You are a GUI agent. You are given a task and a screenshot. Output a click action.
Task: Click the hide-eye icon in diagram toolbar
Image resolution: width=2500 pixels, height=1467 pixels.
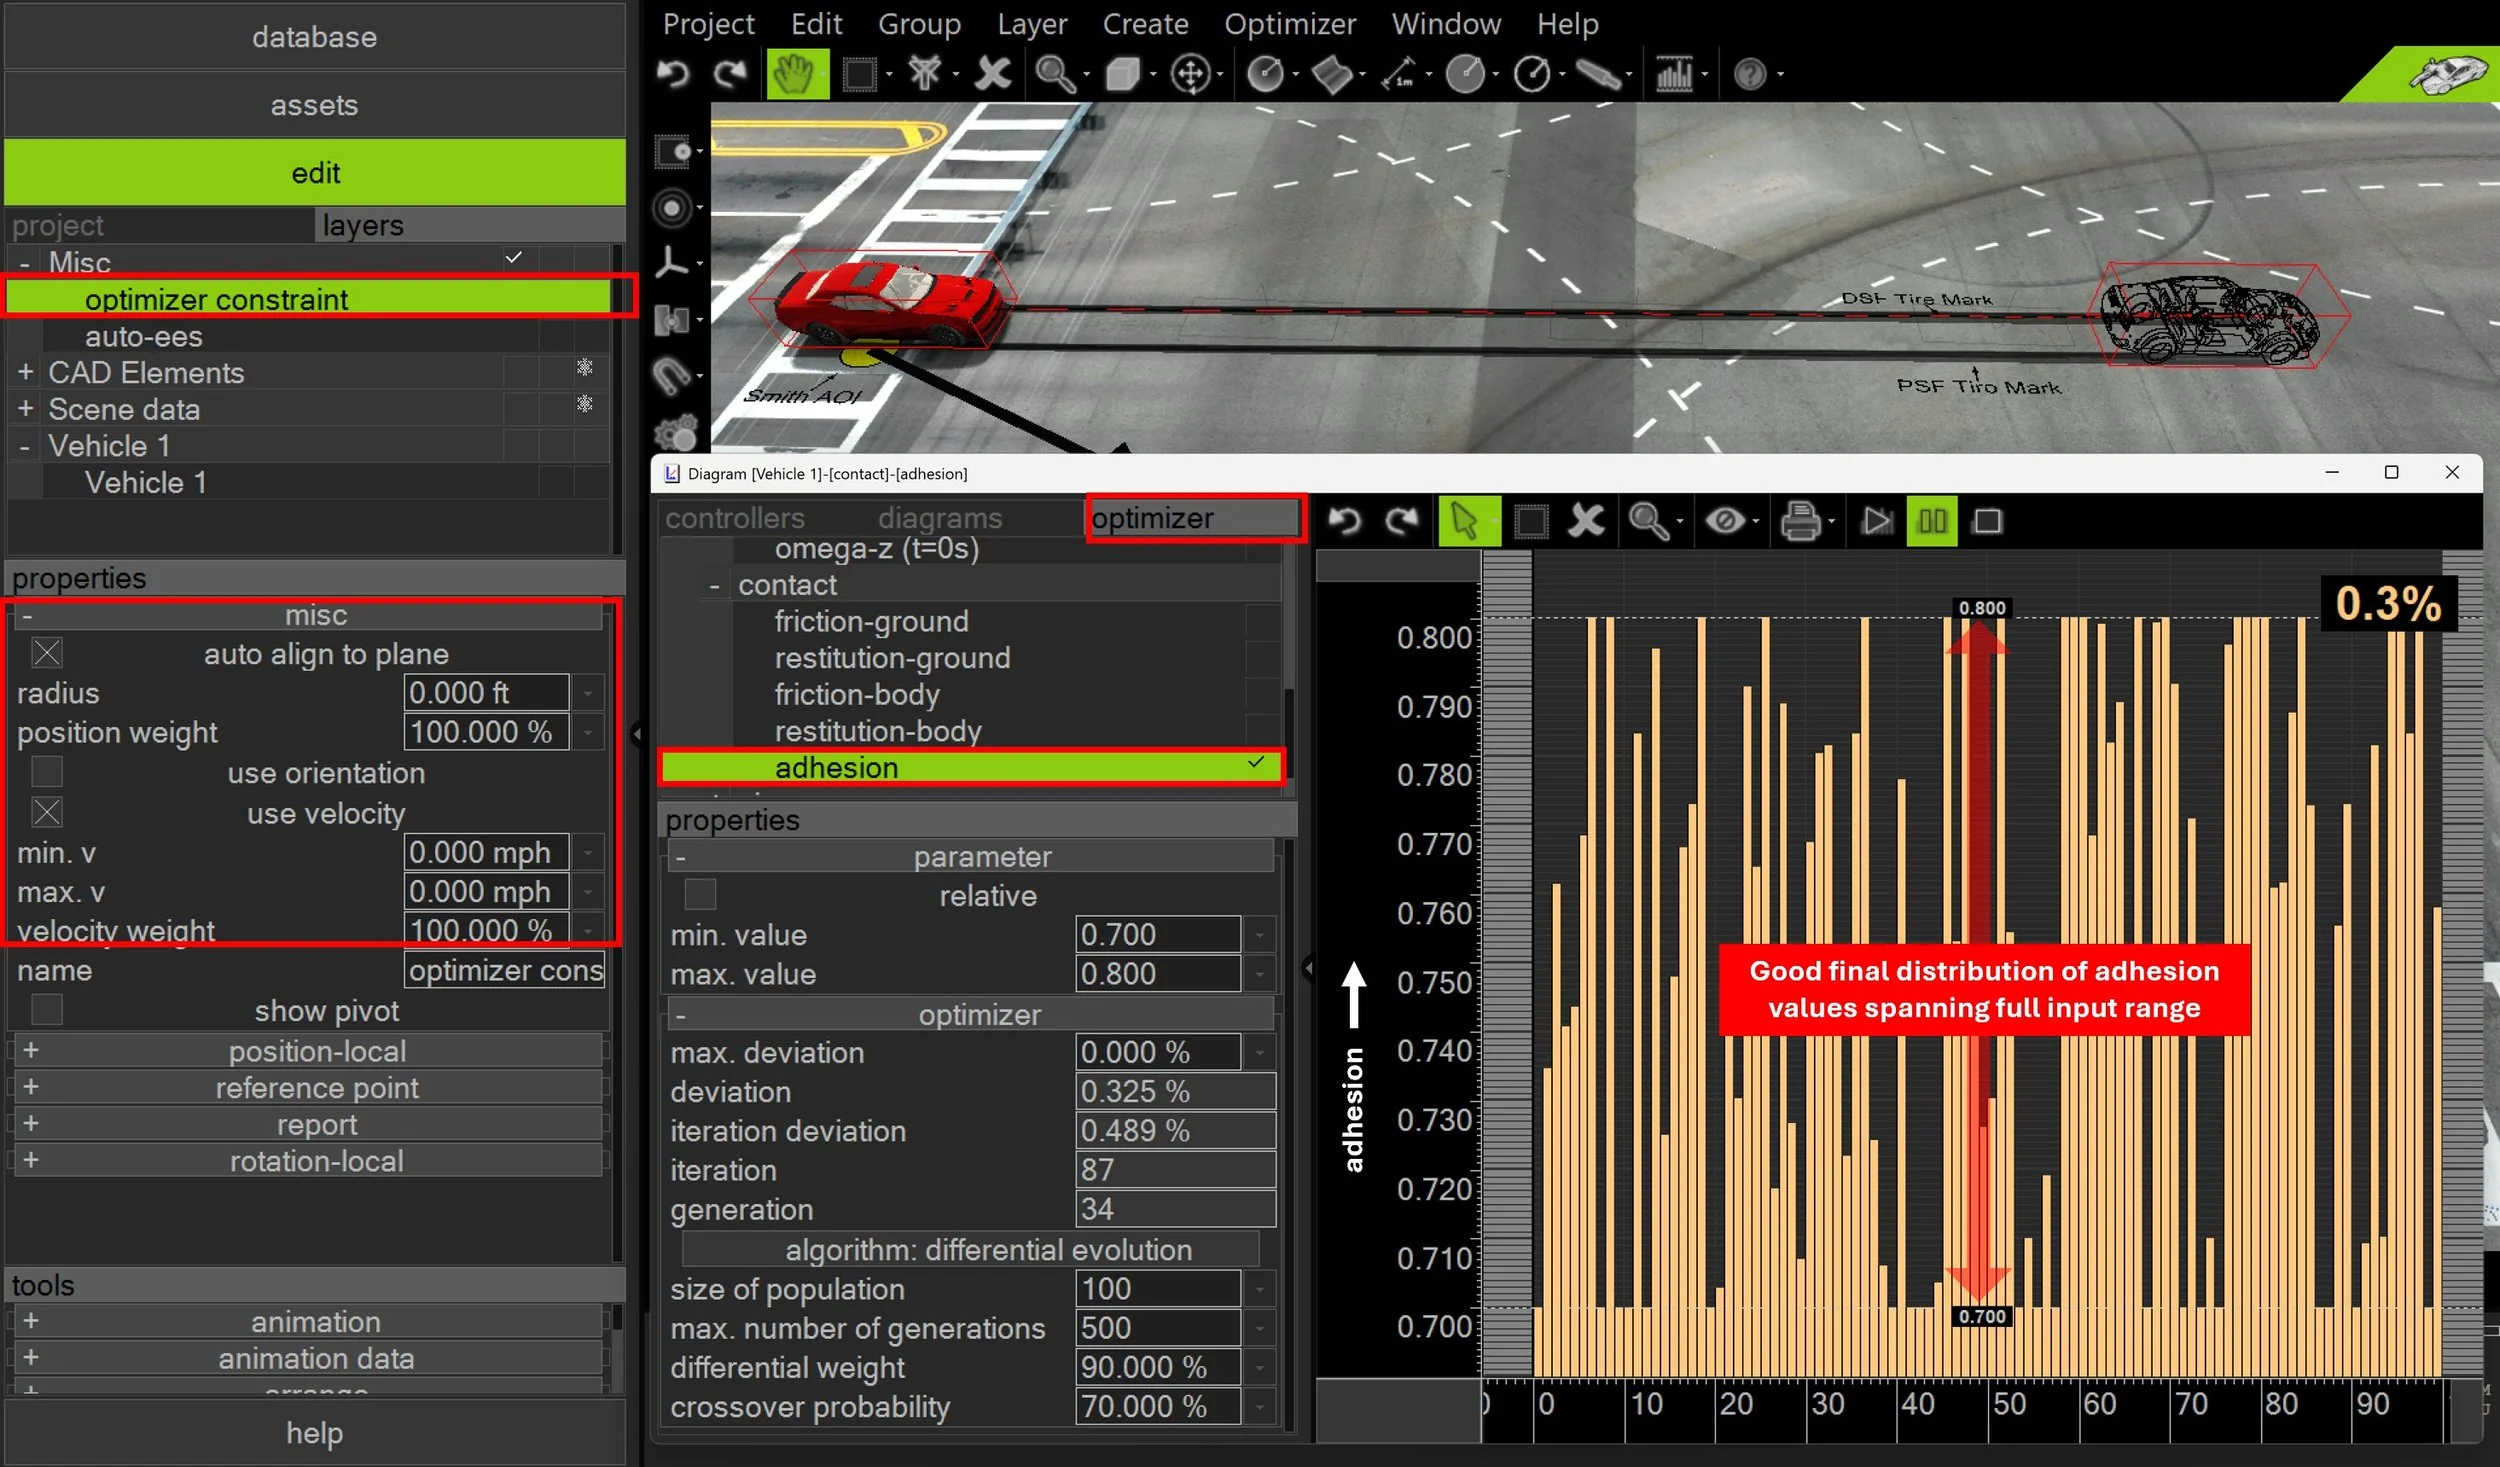(x=1726, y=521)
